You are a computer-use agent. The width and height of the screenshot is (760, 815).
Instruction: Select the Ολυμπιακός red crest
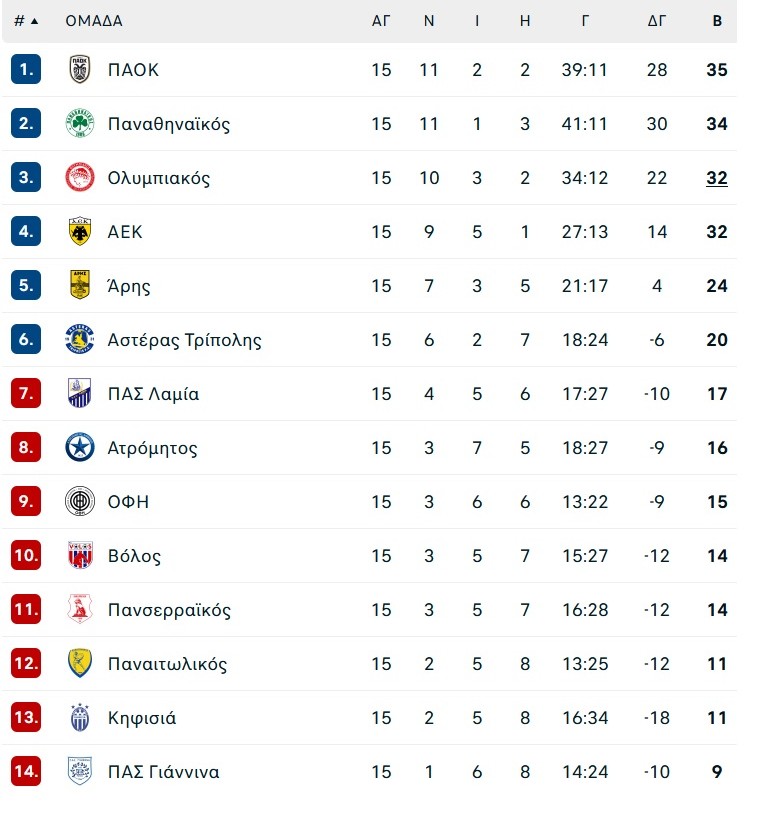click(x=80, y=177)
